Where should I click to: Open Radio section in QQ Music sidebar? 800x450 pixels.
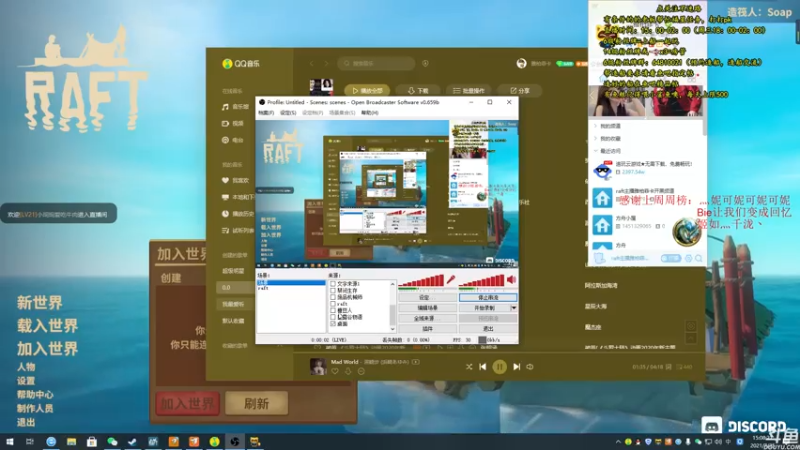pyautogui.click(x=233, y=140)
